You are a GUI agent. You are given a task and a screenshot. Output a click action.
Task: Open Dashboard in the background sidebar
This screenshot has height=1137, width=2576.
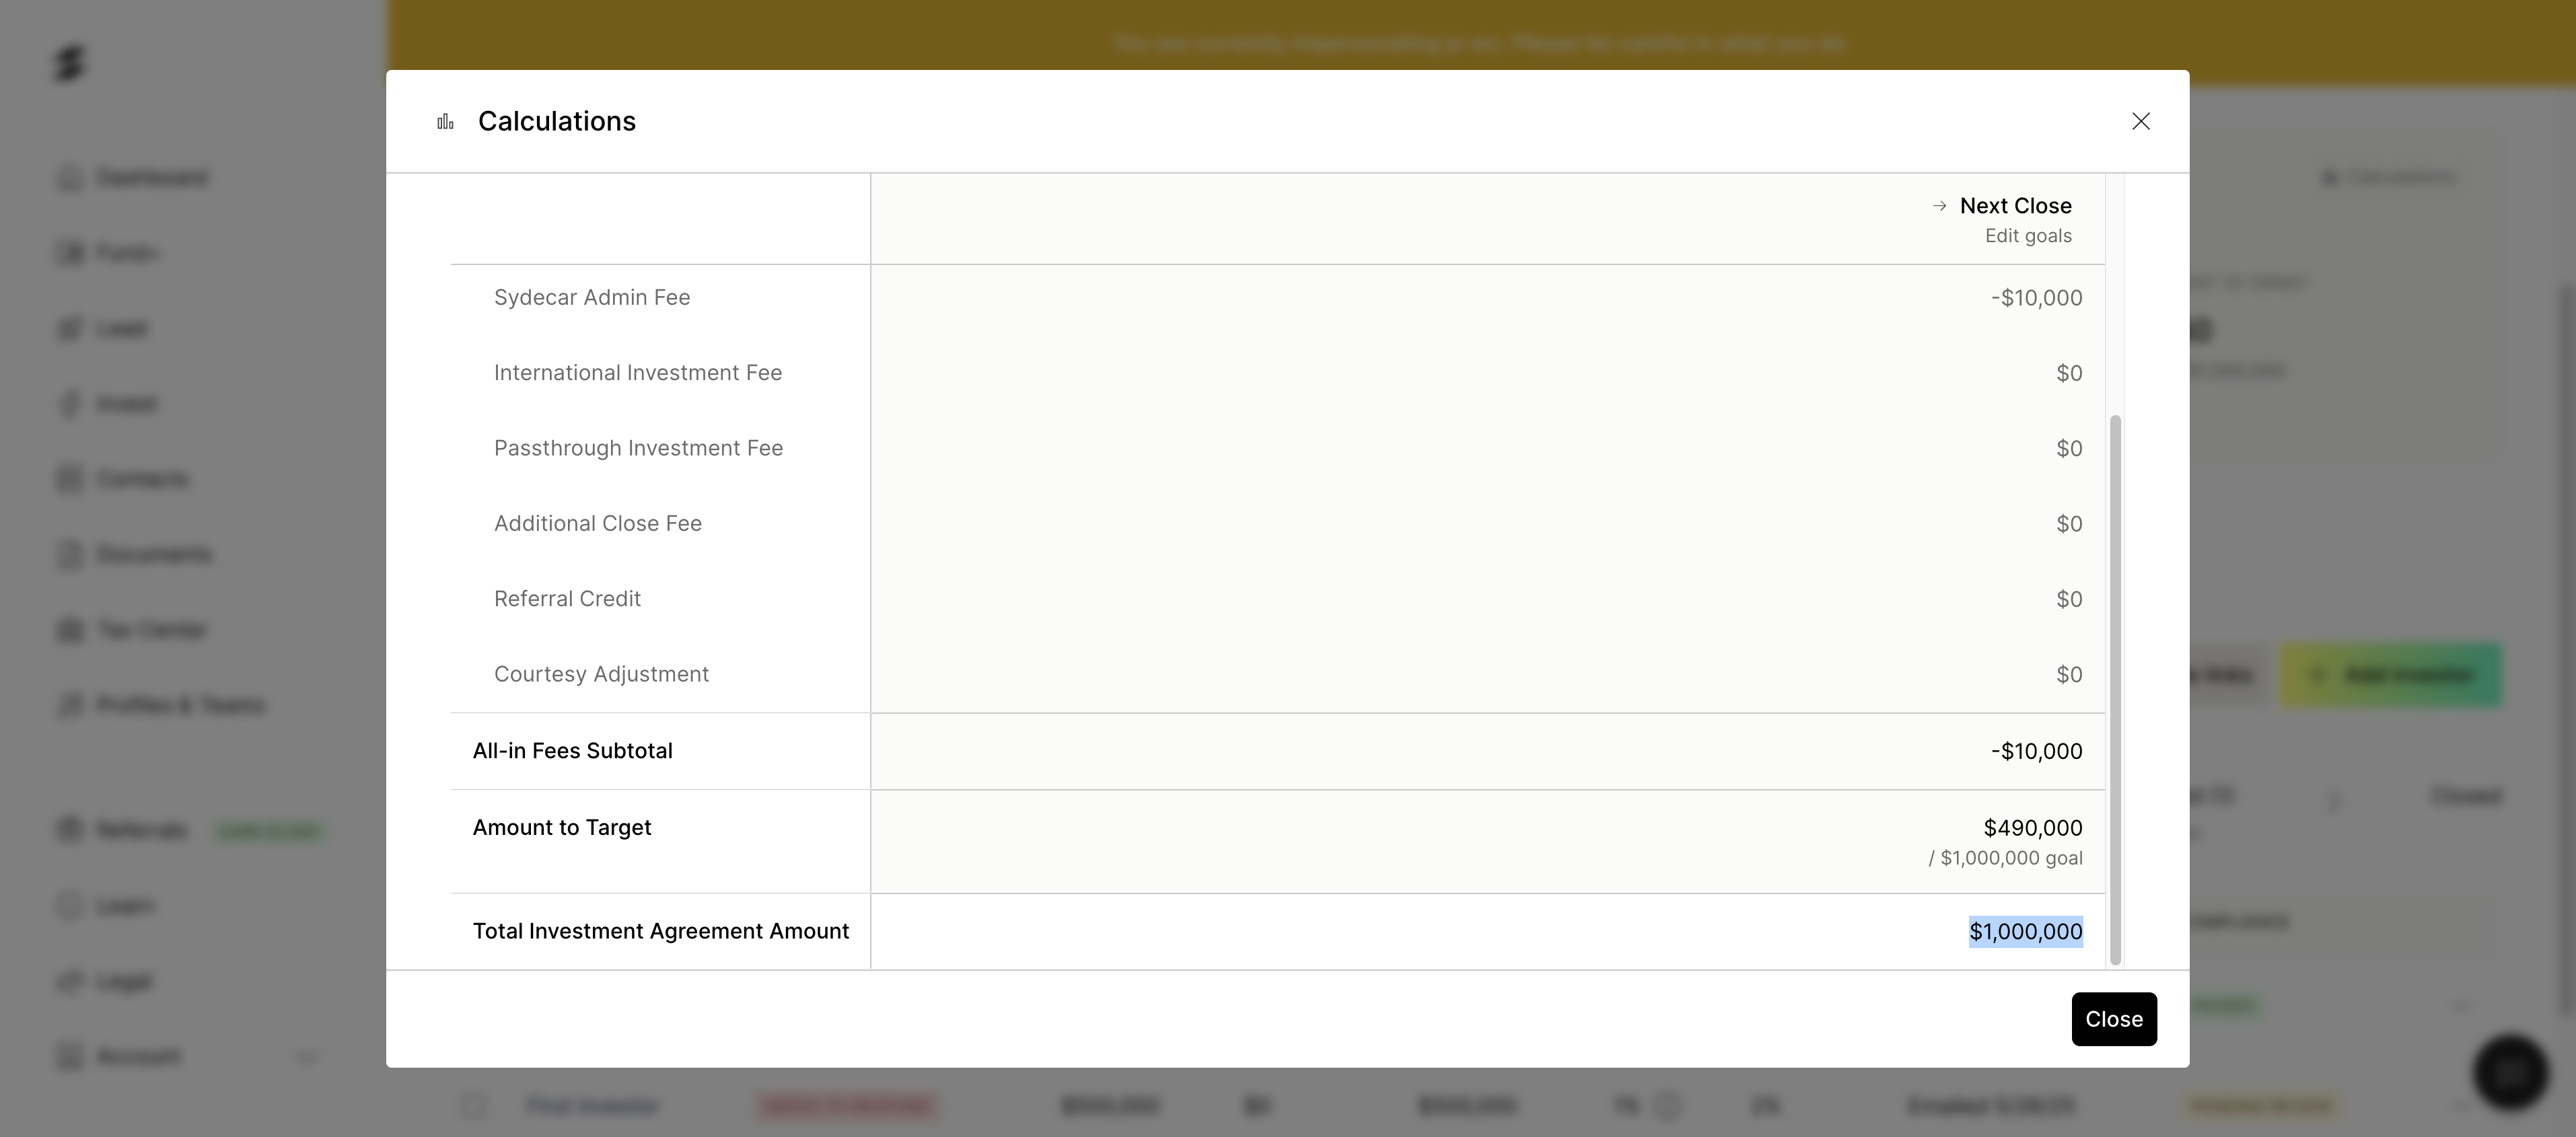coord(134,178)
